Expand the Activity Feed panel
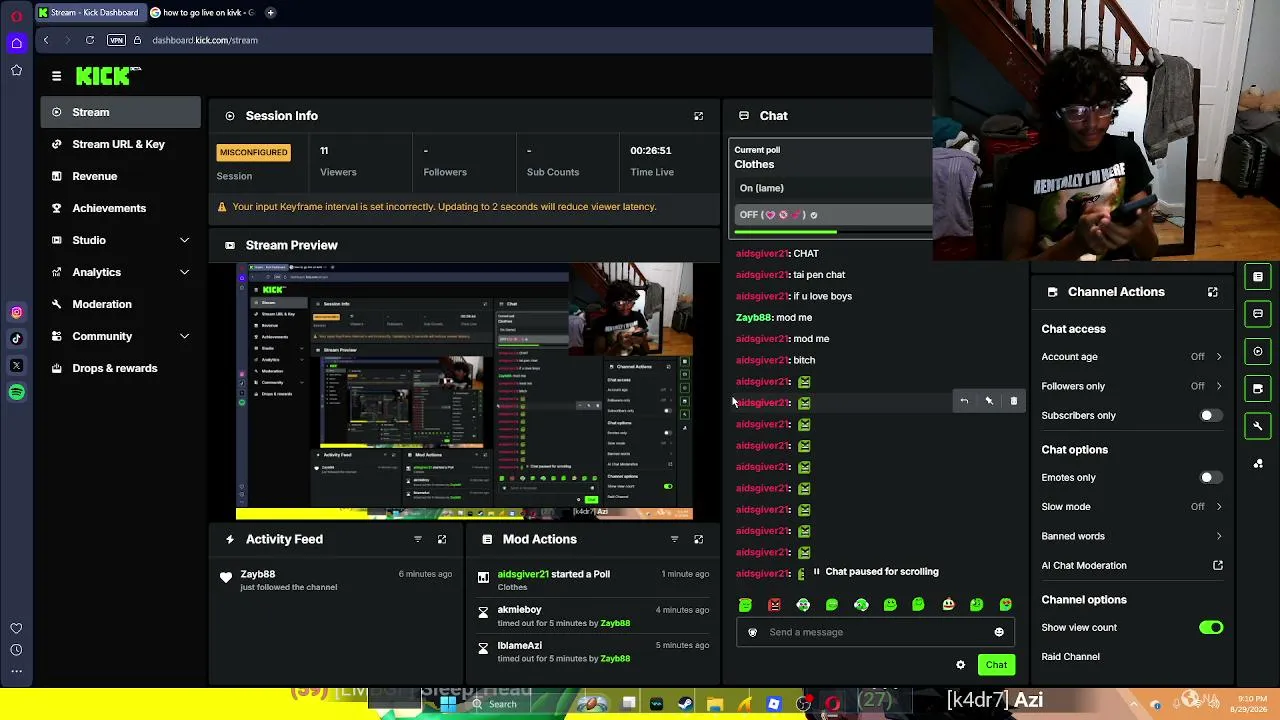The image size is (1280, 720). (x=442, y=539)
